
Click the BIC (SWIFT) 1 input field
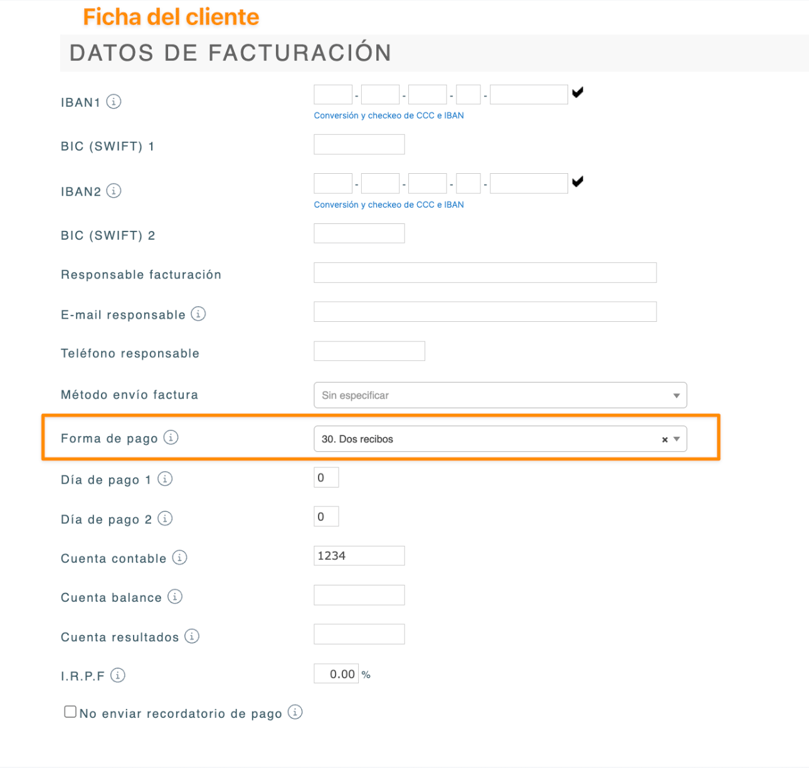[359, 144]
